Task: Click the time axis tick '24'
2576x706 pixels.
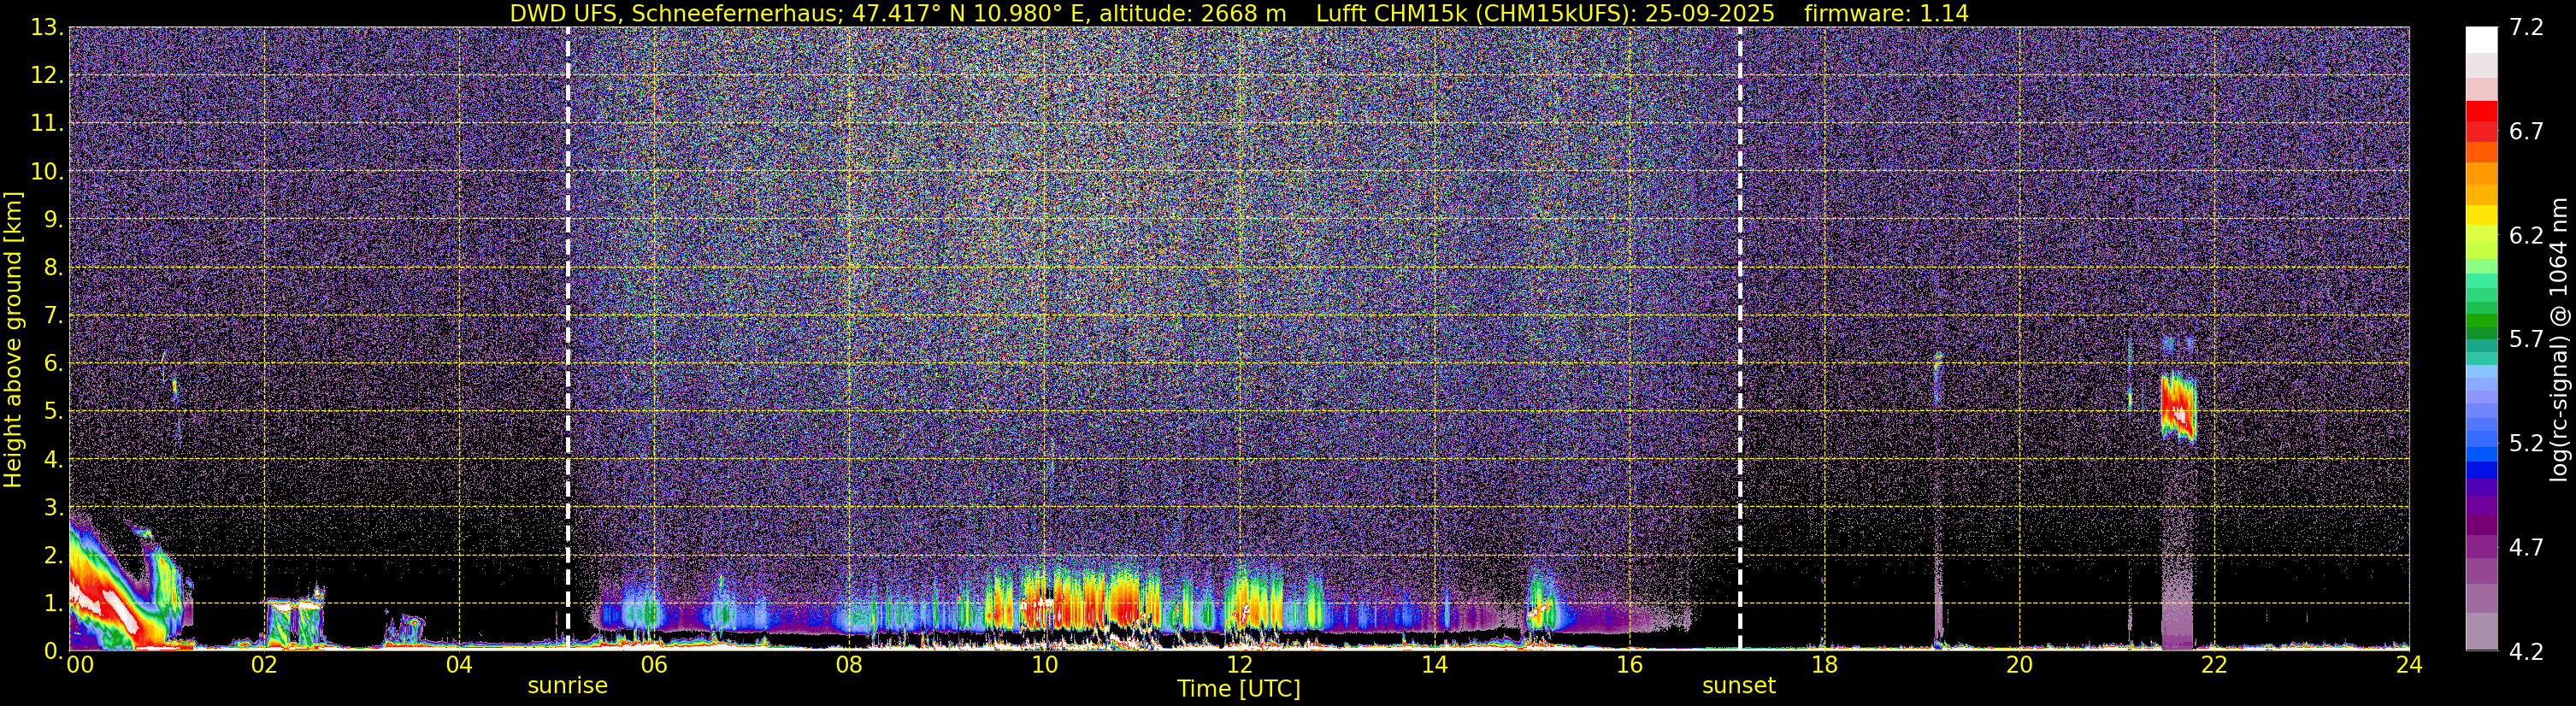Action: tap(2409, 665)
